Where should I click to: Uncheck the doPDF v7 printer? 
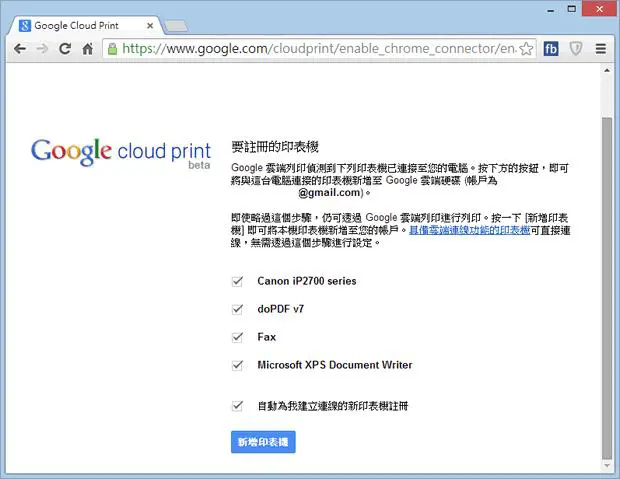click(237, 309)
